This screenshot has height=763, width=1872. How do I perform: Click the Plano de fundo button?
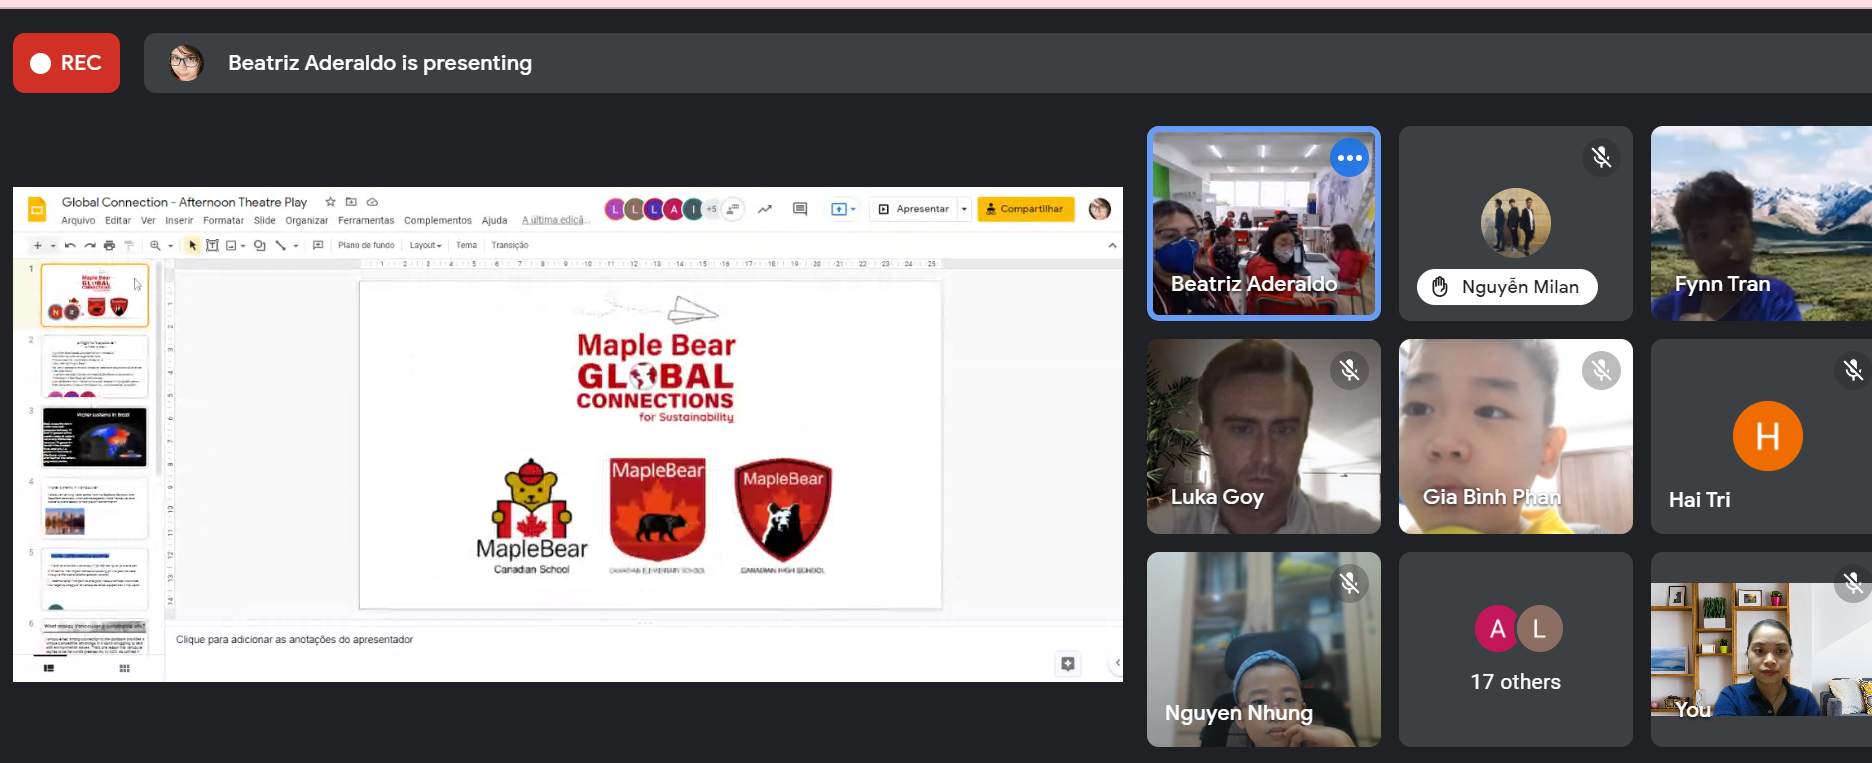click(x=366, y=245)
